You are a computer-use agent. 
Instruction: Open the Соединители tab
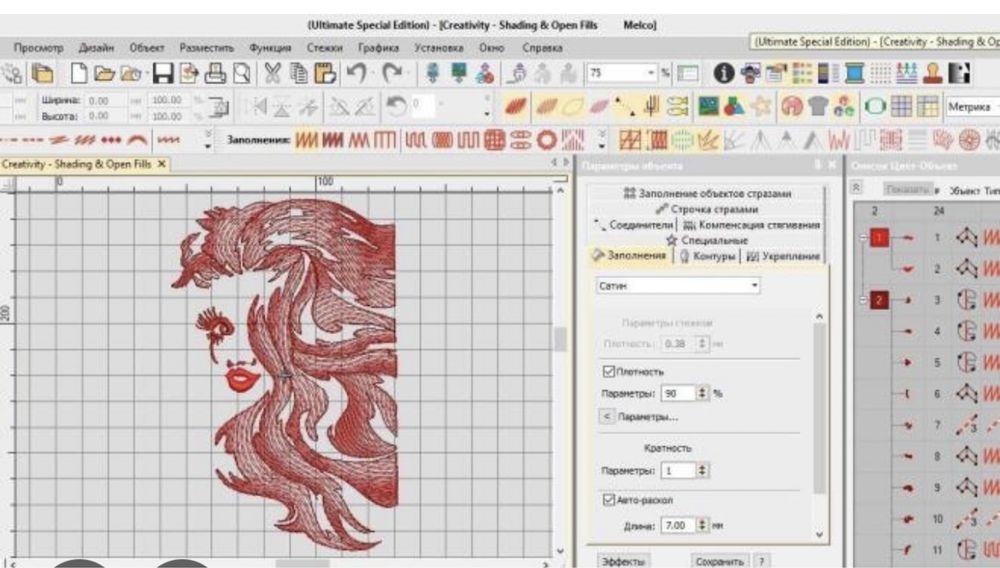633,225
